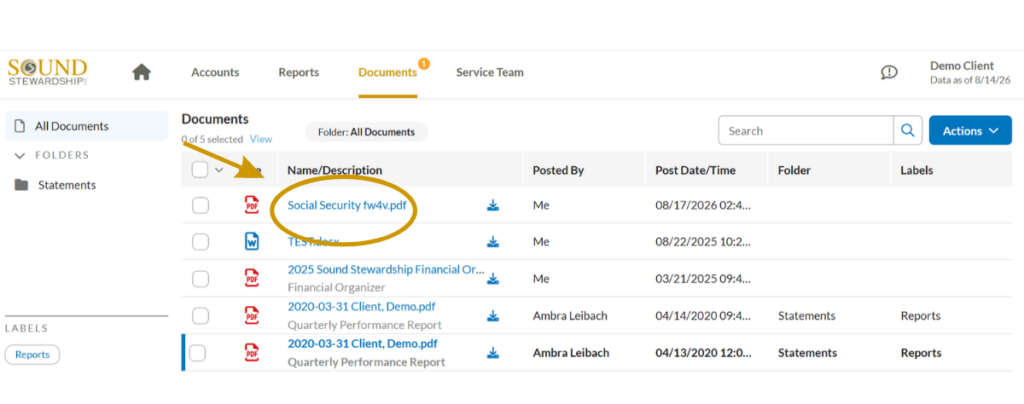
Task: Download the TEST.docx file
Action: click(x=492, y=242)
